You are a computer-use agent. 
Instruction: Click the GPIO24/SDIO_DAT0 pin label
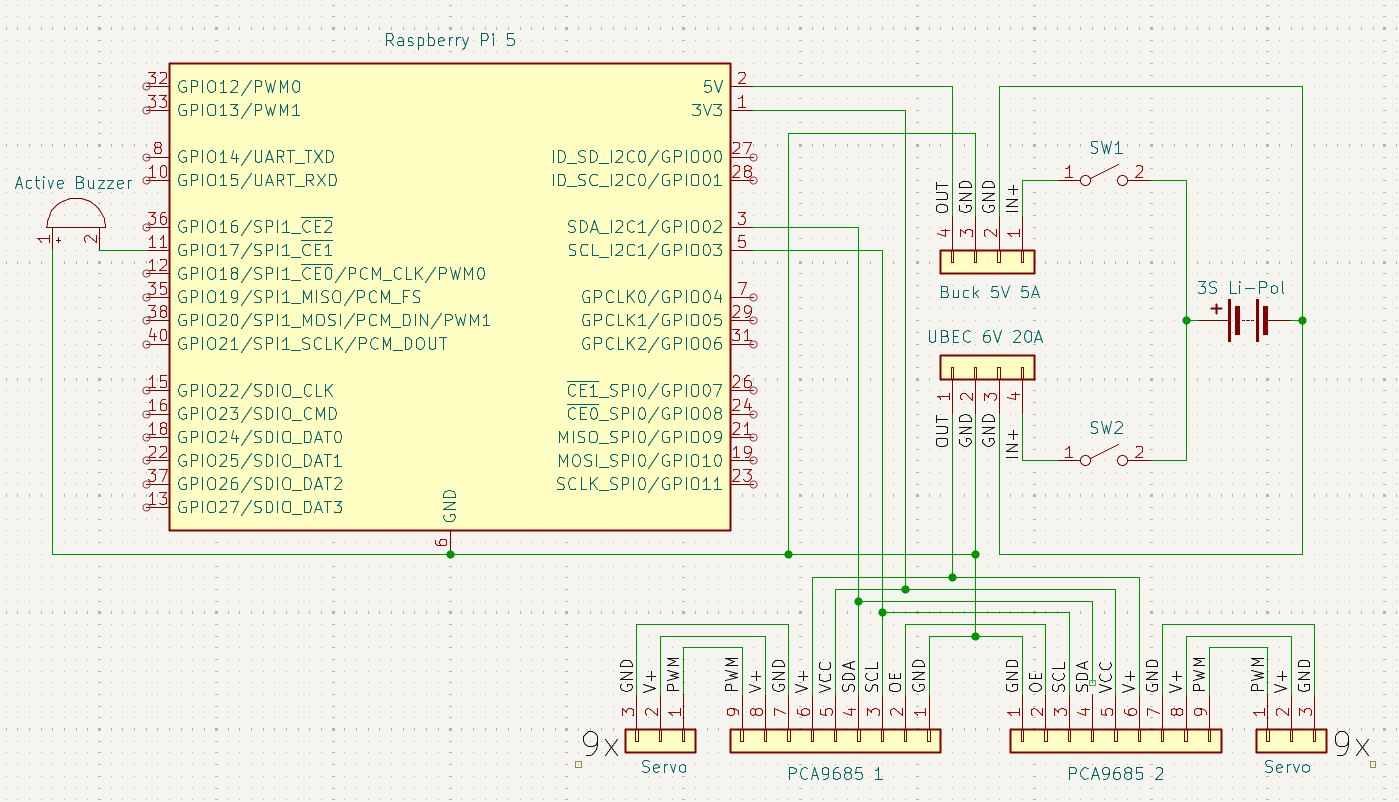[x=260, y=437]
